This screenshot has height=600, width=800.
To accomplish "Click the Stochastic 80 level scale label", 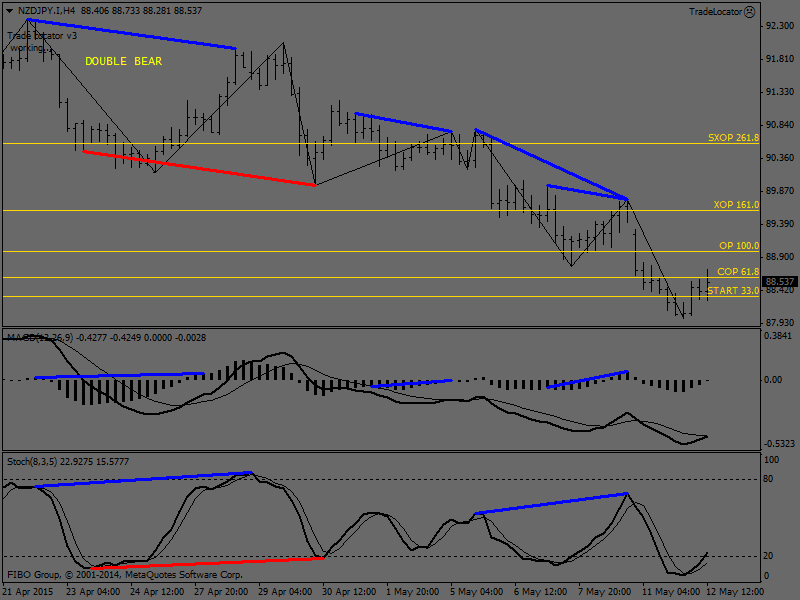I will click(771, 479).
